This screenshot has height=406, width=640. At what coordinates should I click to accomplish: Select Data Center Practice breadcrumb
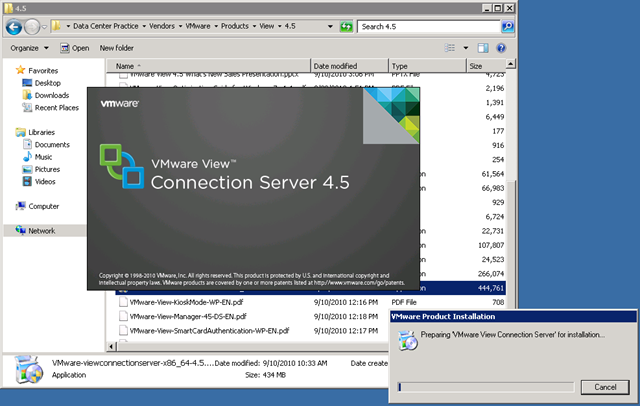(x=105, y=26)
